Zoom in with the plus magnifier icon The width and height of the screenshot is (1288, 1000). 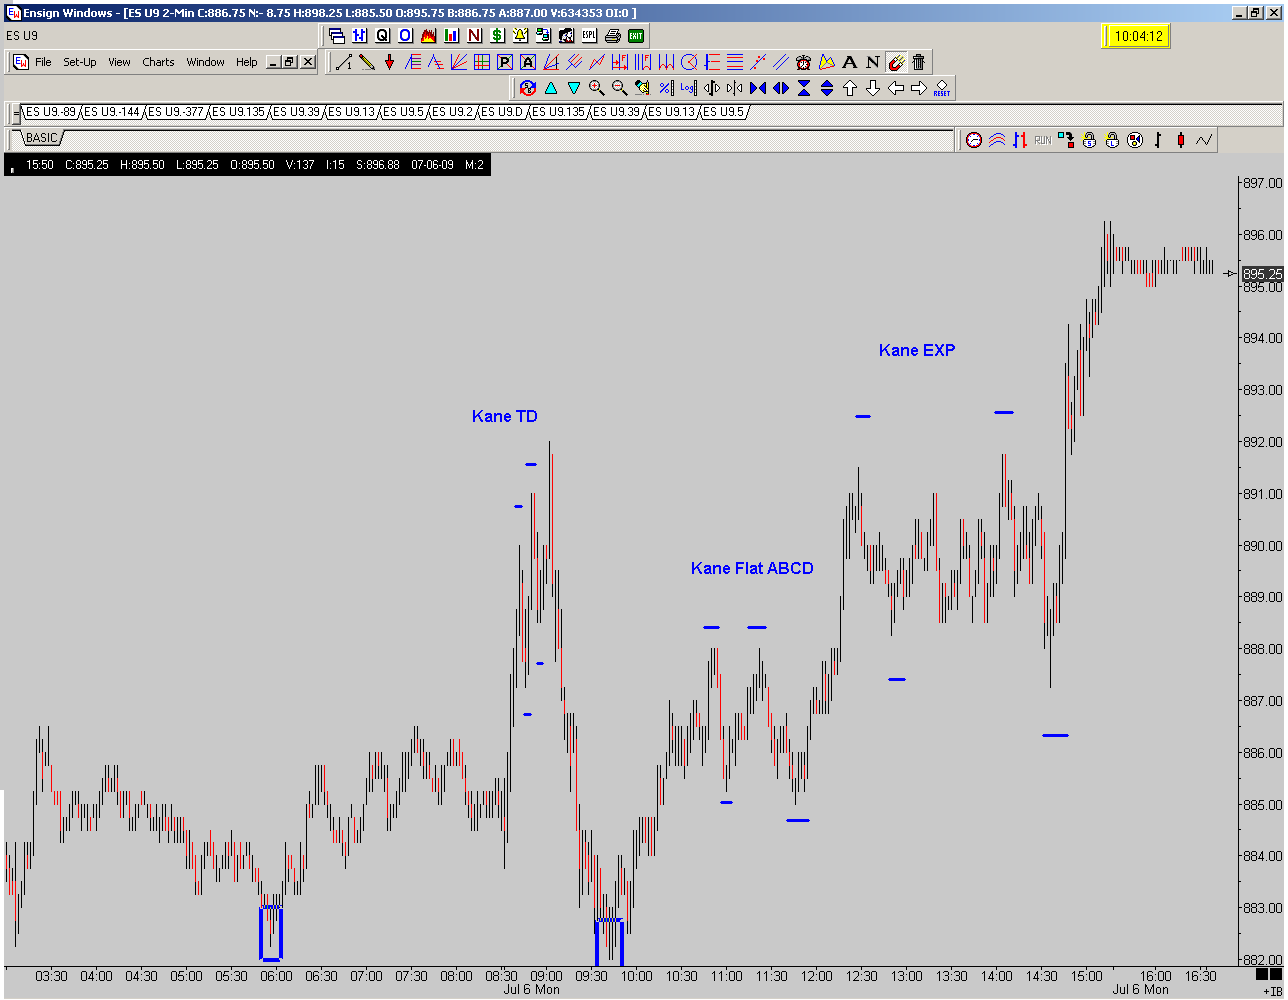pos(597,88)
